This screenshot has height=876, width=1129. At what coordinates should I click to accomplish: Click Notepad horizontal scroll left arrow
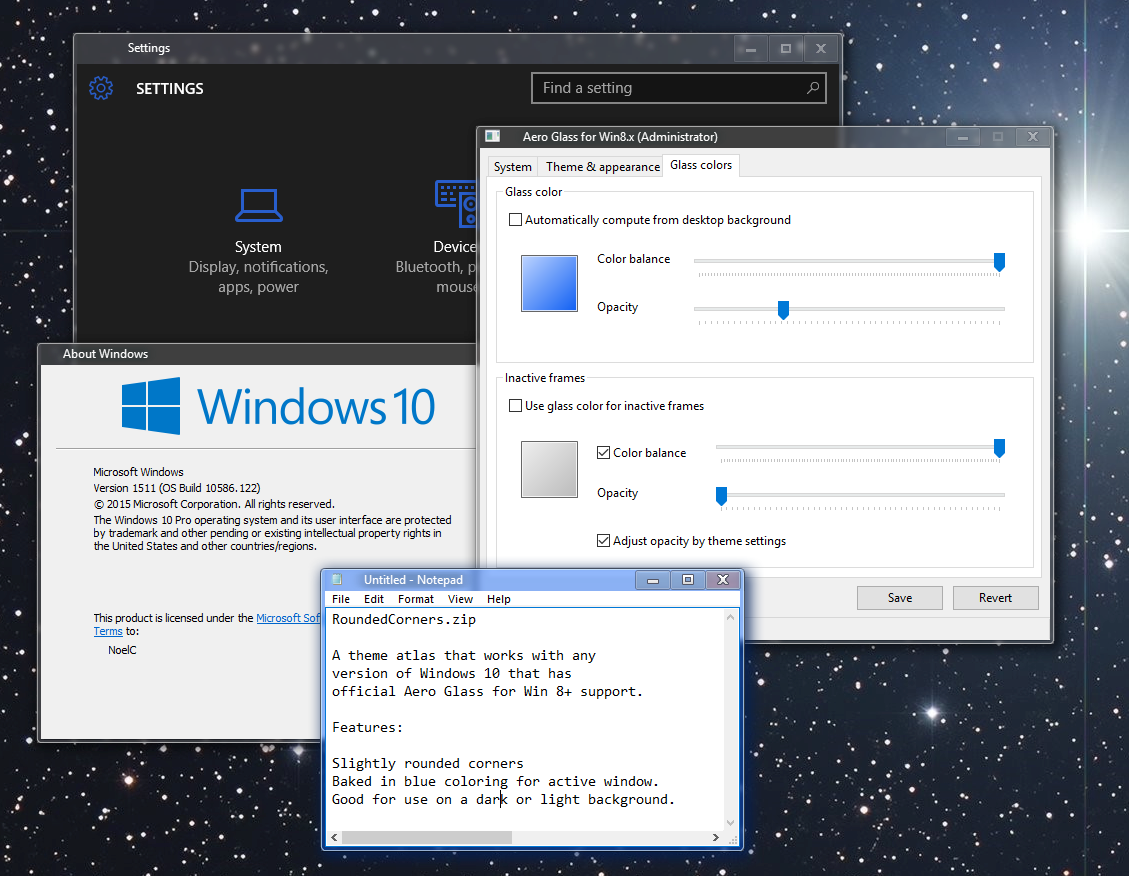[334, 837]
